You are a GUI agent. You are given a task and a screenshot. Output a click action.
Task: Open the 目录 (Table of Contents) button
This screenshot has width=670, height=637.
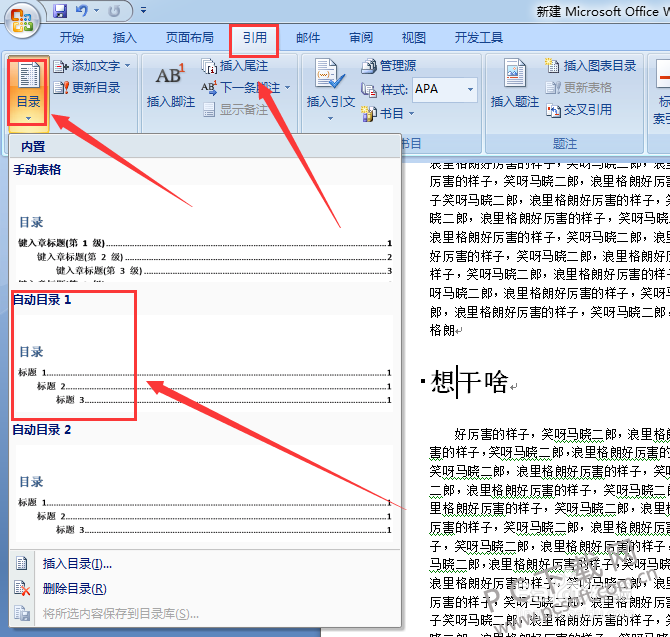[x=28, y=89]
